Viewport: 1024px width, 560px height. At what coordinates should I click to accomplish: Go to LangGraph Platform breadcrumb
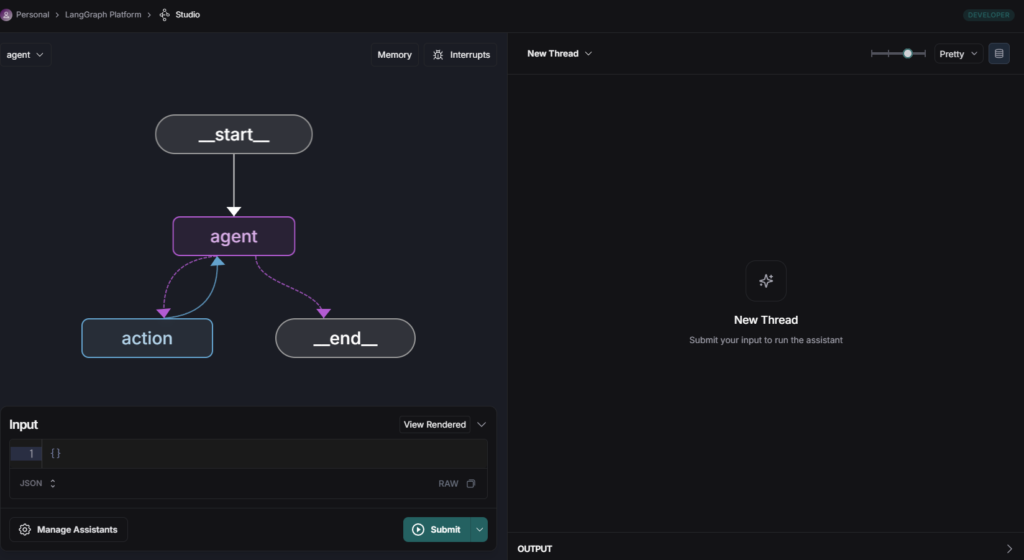(x=103, y=14)
